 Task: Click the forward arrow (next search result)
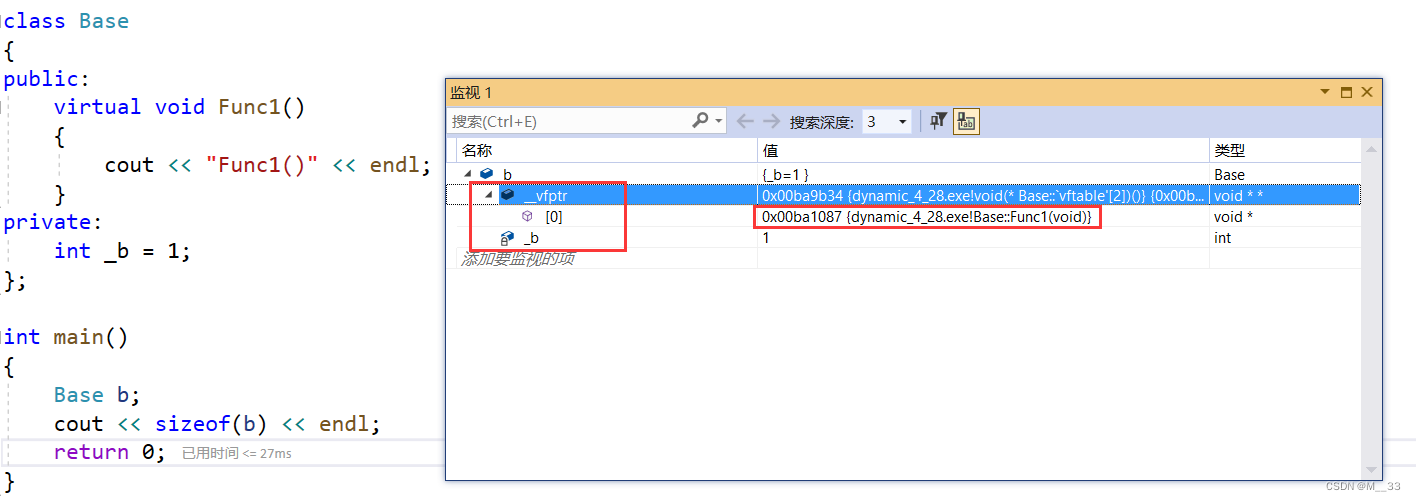[771, 121]
